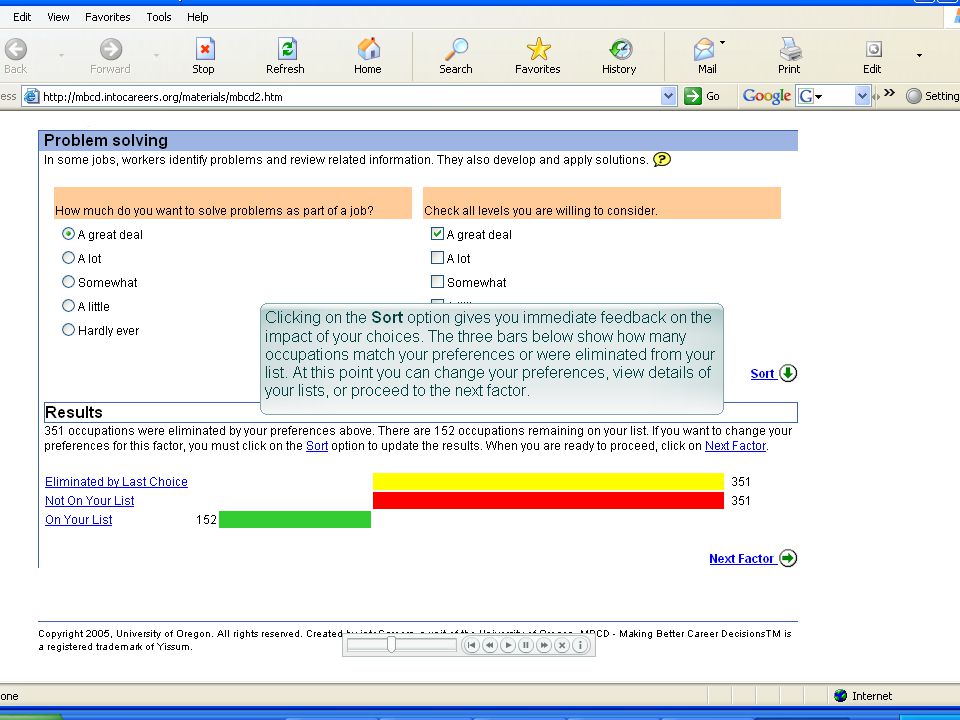960x720 pixels.
Task: Open the Google G search-type dropdown
Action: click(x=819, y=97)
